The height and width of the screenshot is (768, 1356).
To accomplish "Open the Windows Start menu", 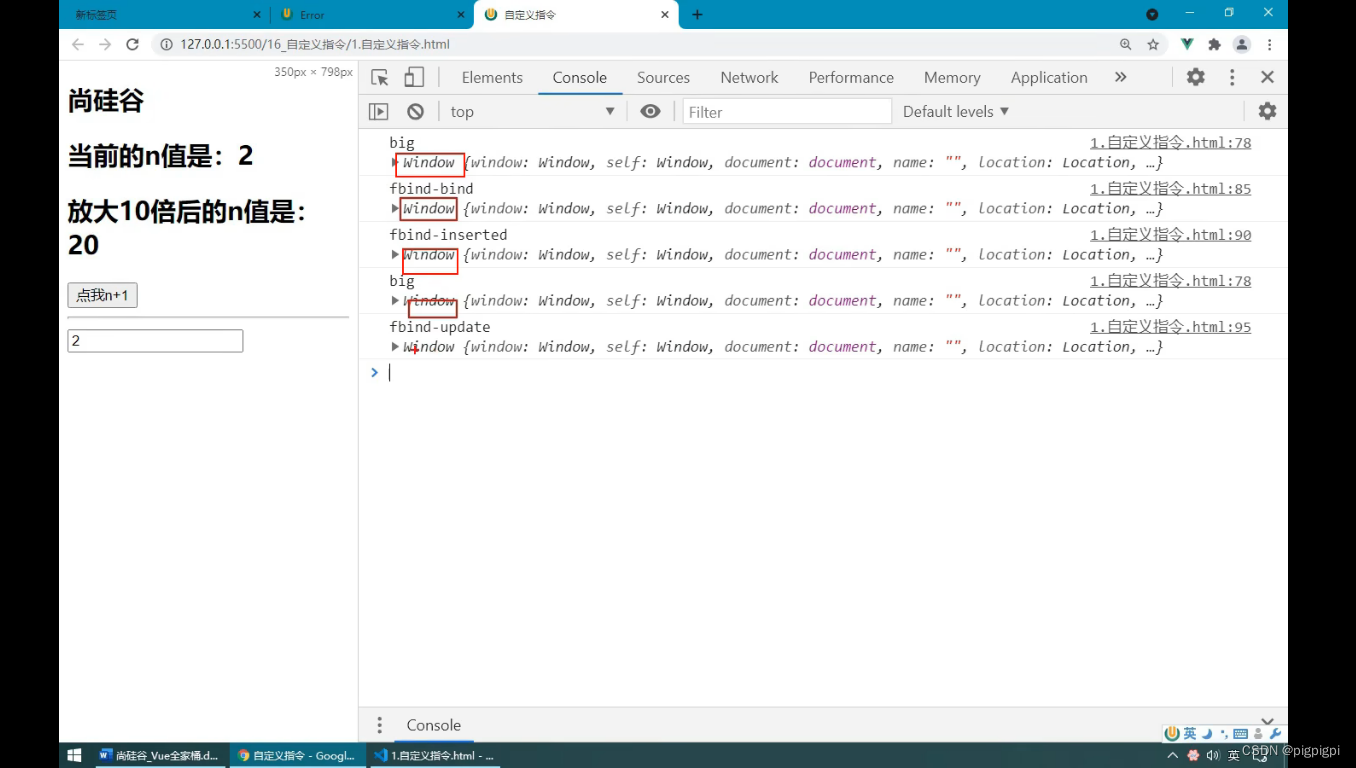I will point(74,755).
